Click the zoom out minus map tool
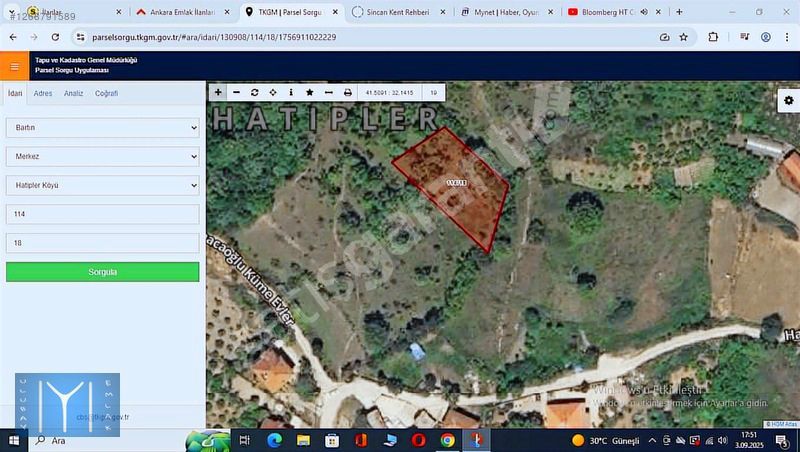This screenshot has height=452, width=800. [236, 92]
